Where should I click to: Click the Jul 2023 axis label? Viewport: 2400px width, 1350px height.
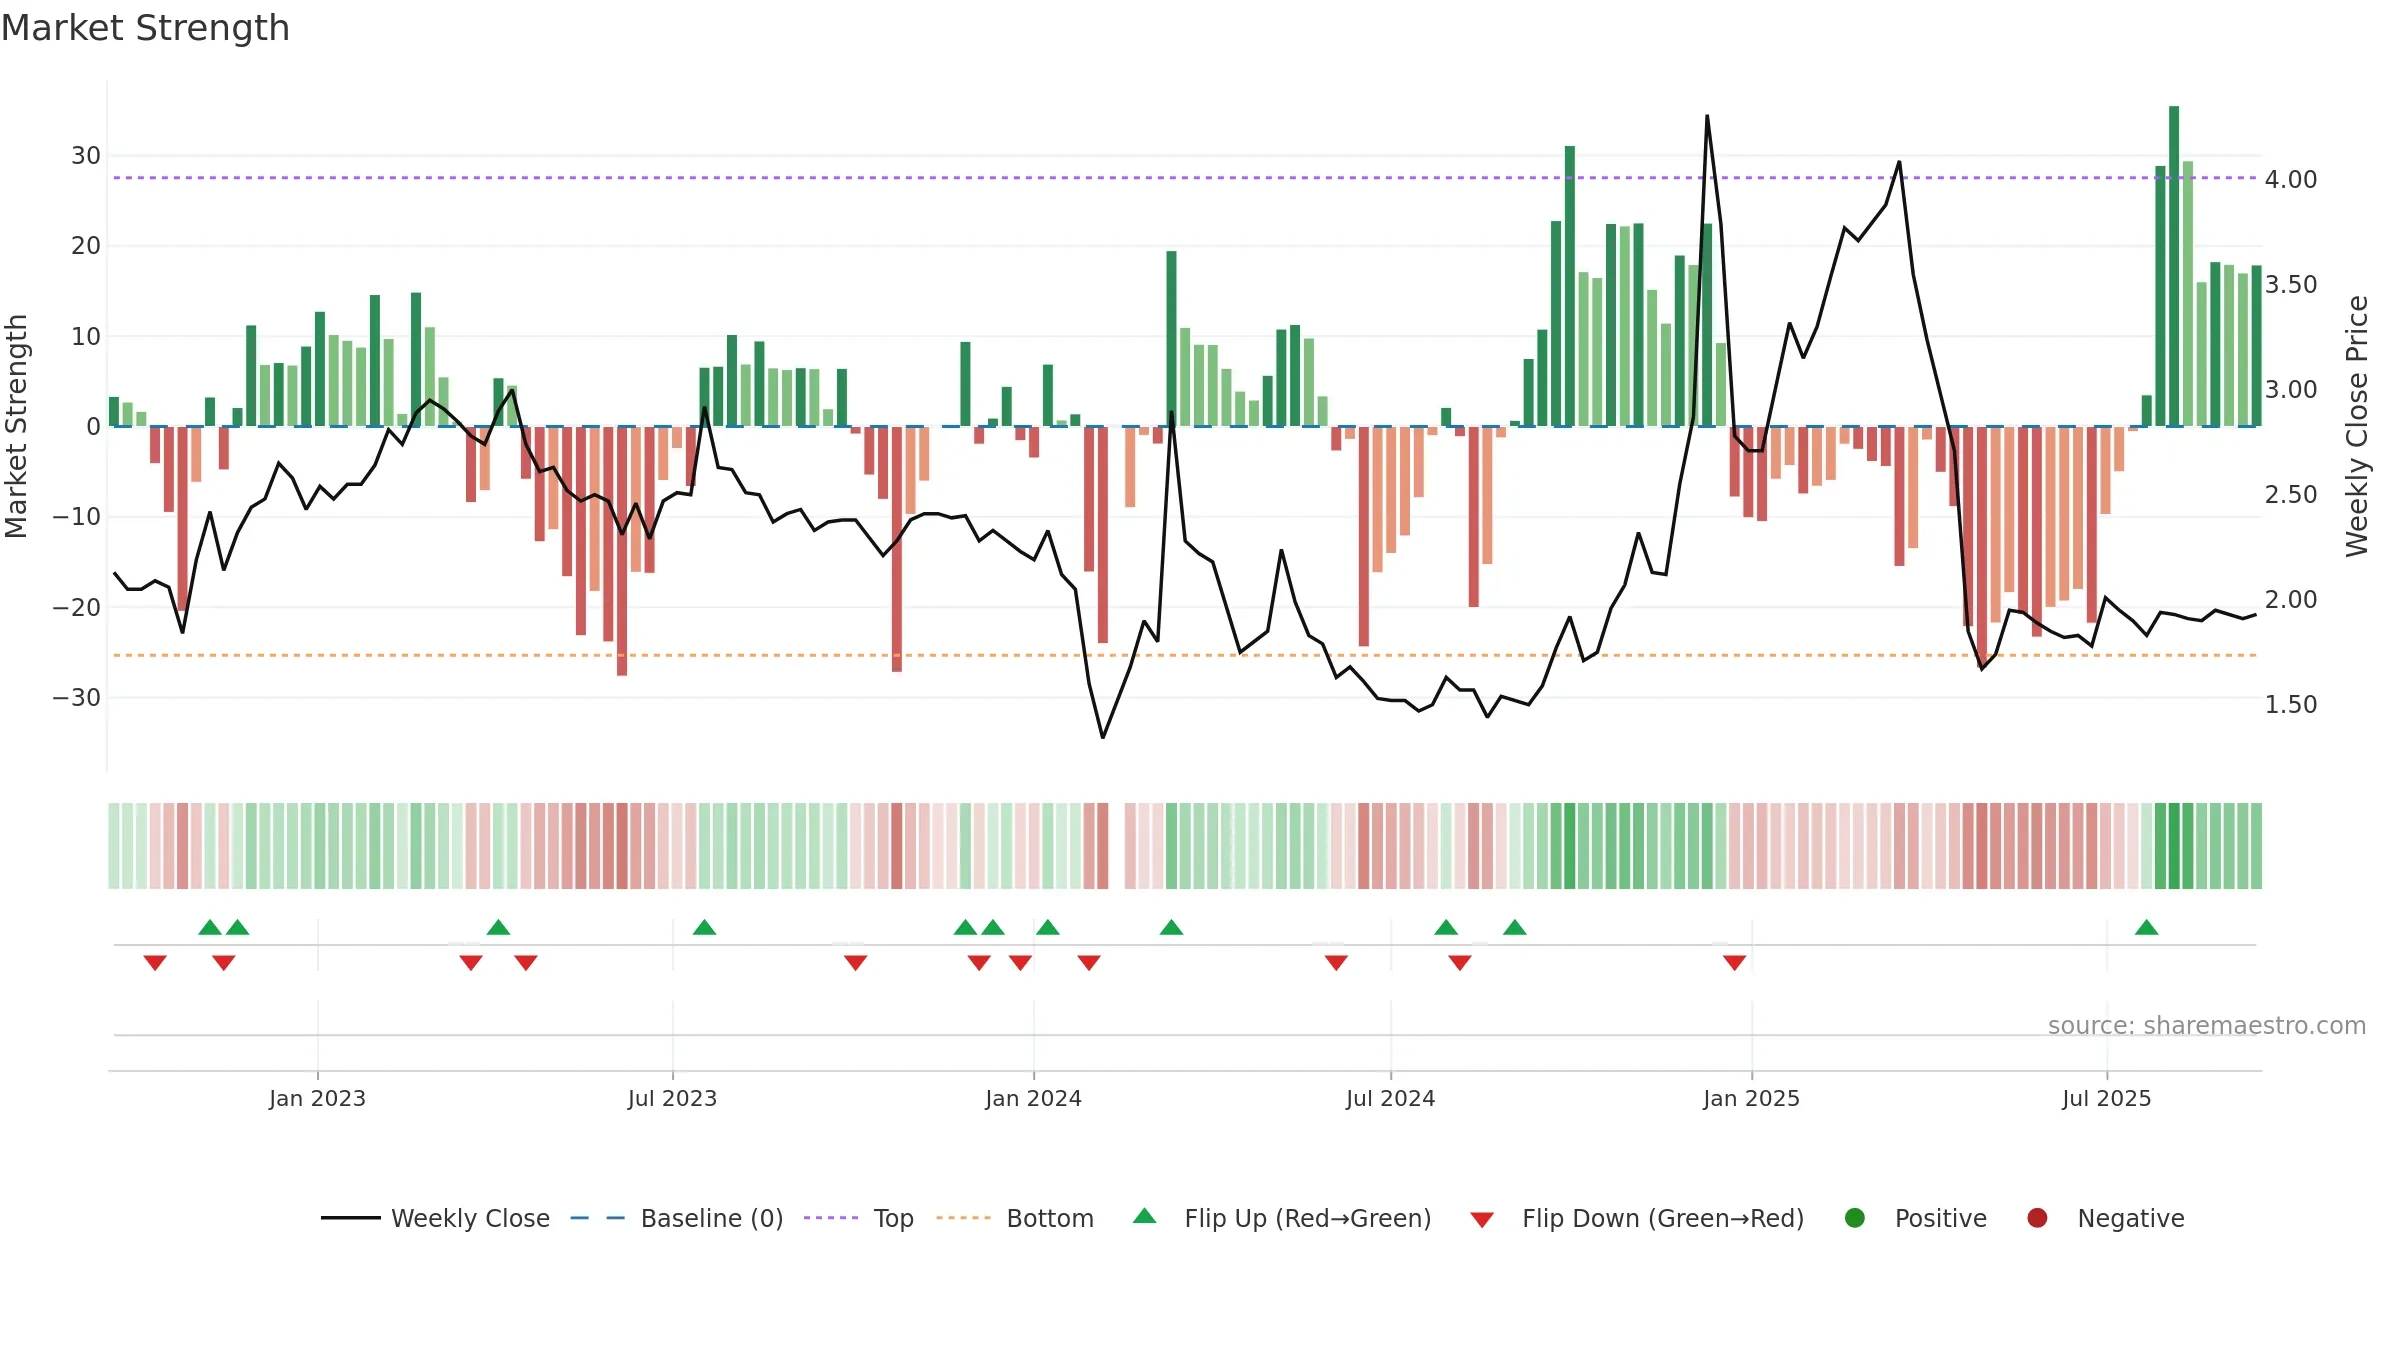pos(672,1099)
